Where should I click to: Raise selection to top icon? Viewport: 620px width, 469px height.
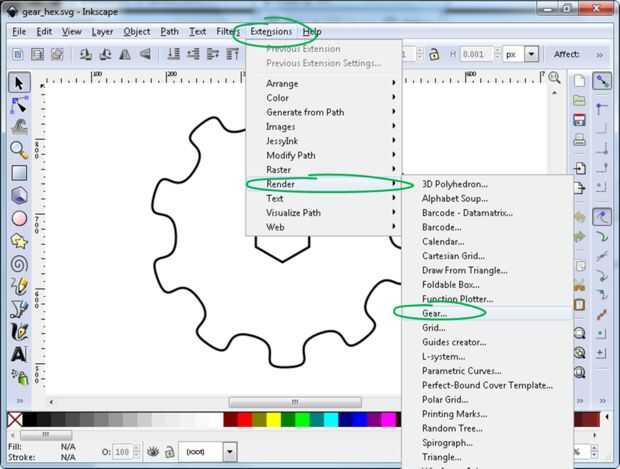(x=232, y=54)
